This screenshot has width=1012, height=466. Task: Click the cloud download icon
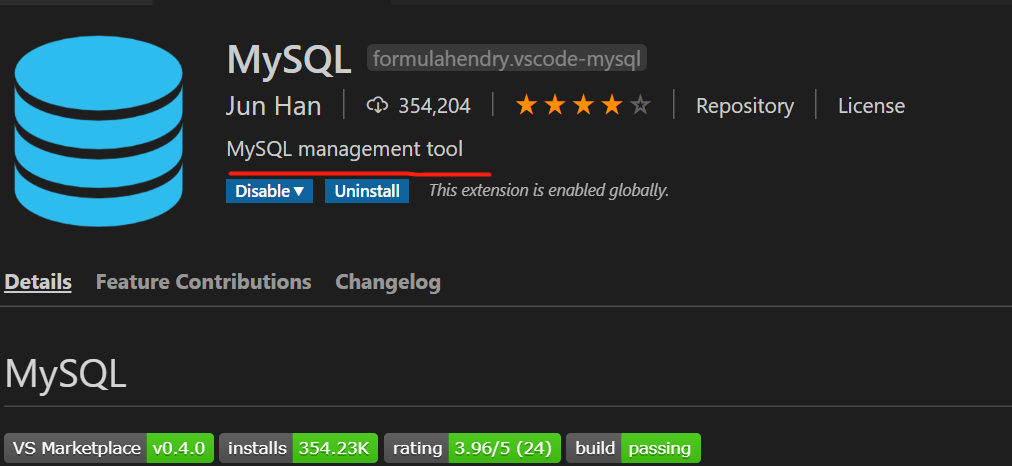pos(377,105)
